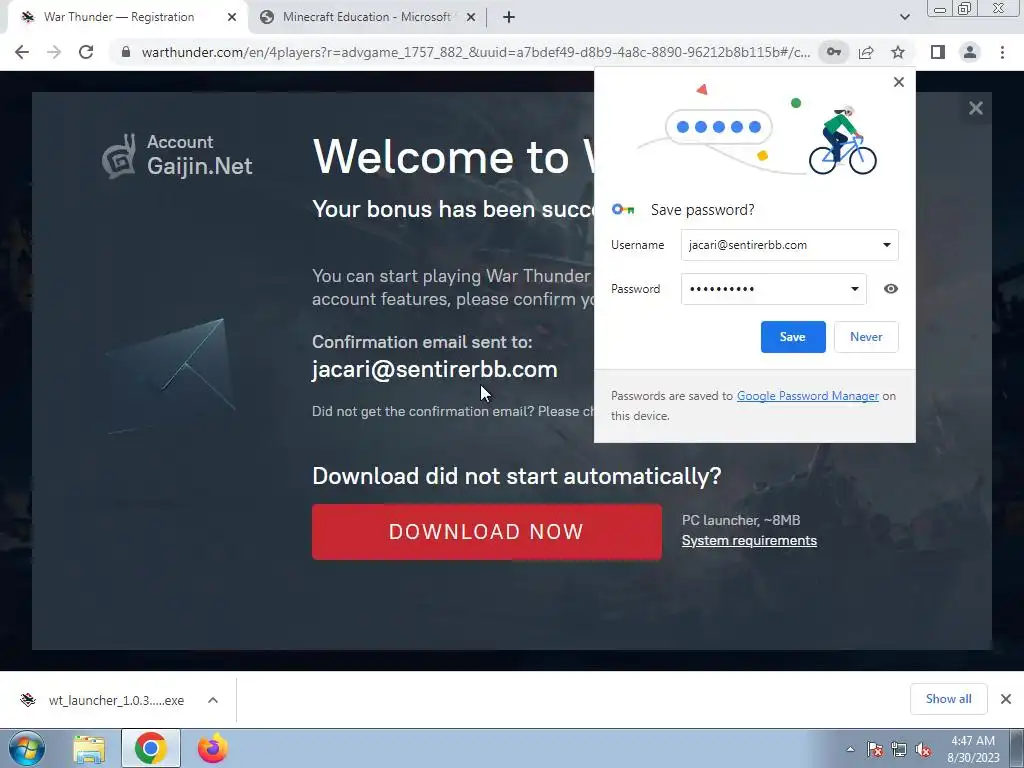Click the muted volume tray icon

point(923,749)
